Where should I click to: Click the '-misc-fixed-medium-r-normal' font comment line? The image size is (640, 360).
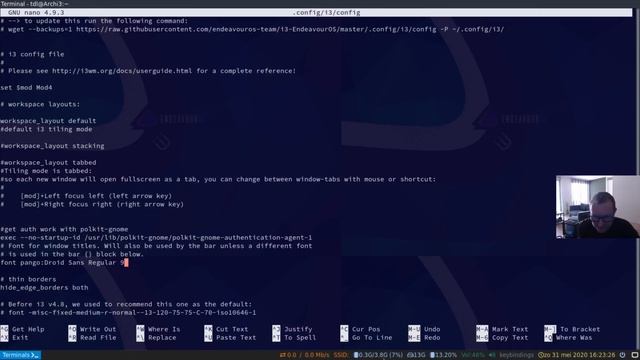click(x=128, y=313)
